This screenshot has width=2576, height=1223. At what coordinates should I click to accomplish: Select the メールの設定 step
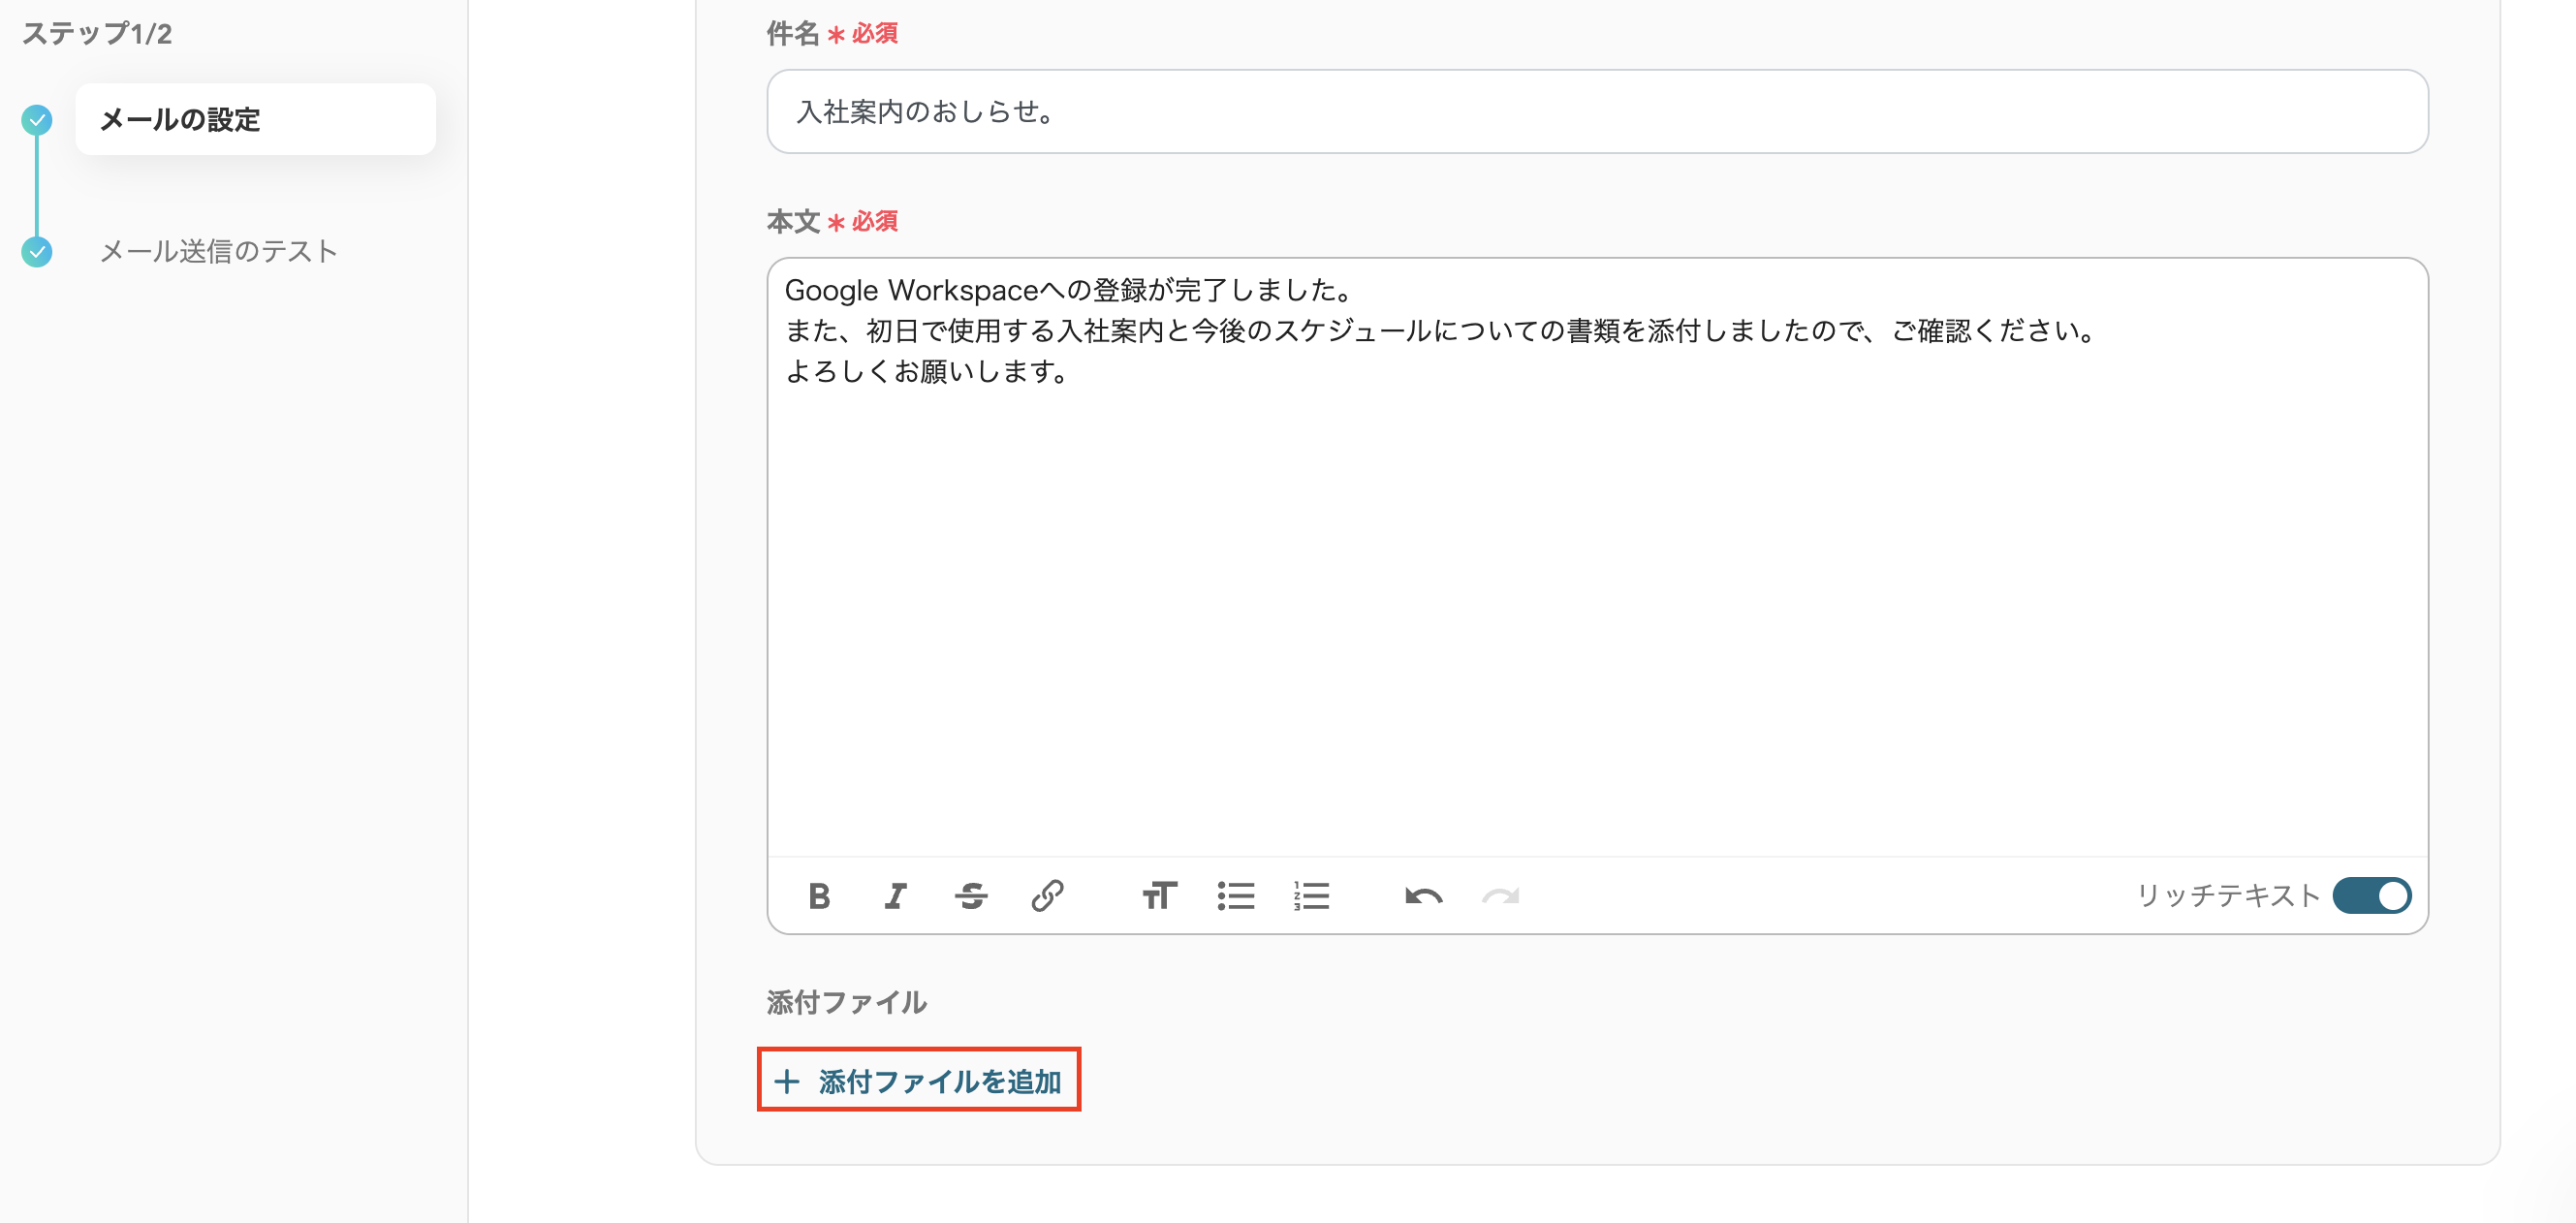click(x=180, y=119)
